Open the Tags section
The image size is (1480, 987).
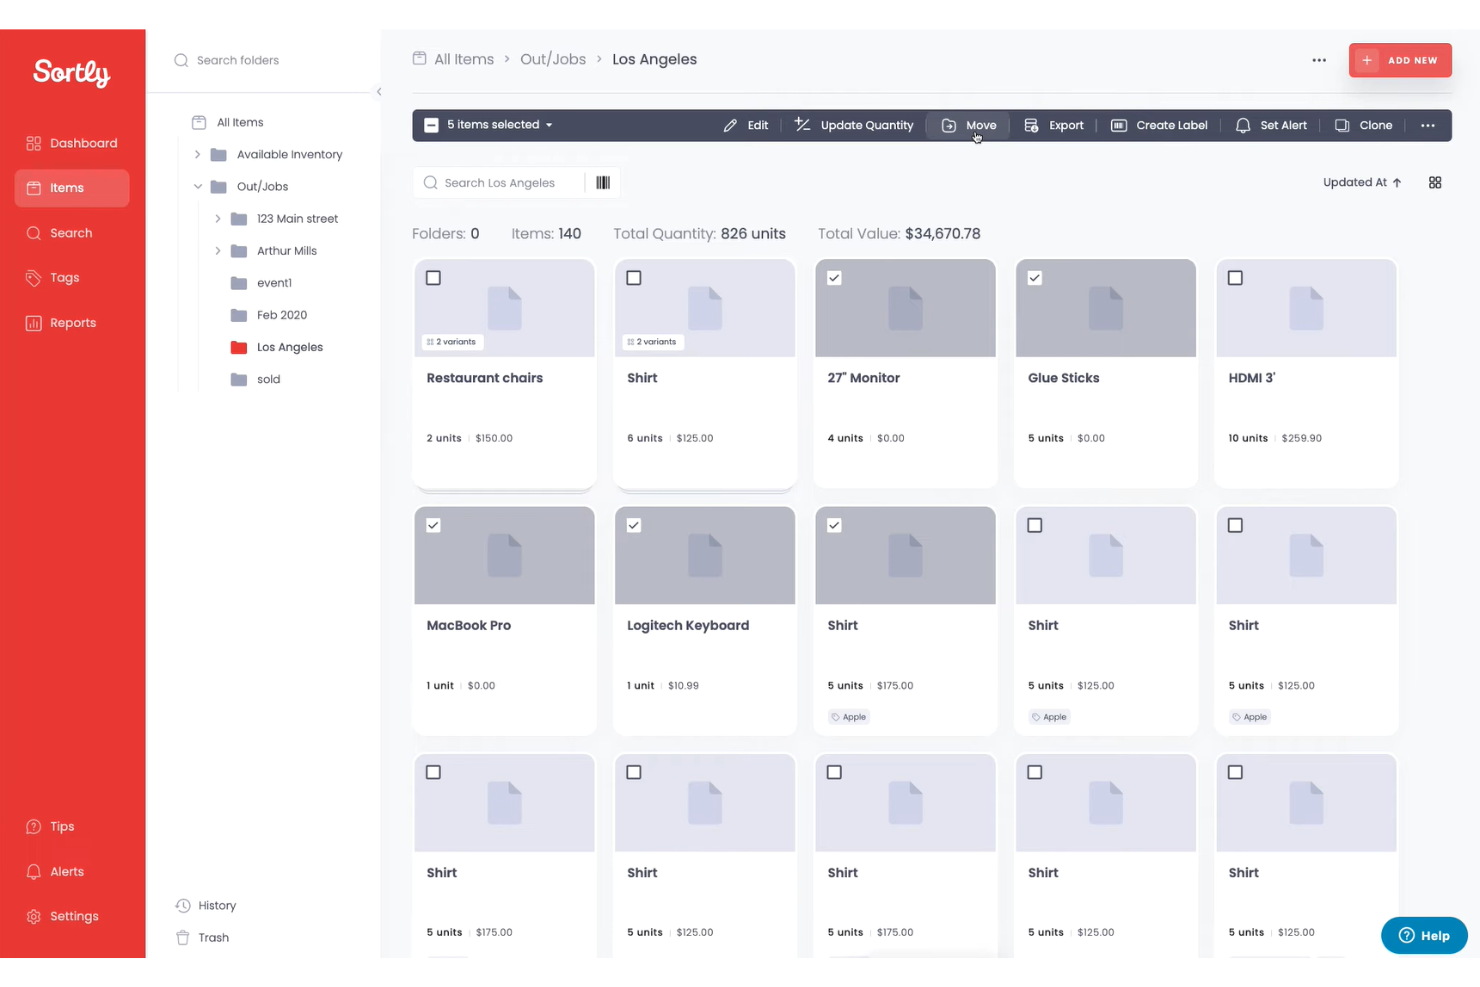(x=72, y=278)
